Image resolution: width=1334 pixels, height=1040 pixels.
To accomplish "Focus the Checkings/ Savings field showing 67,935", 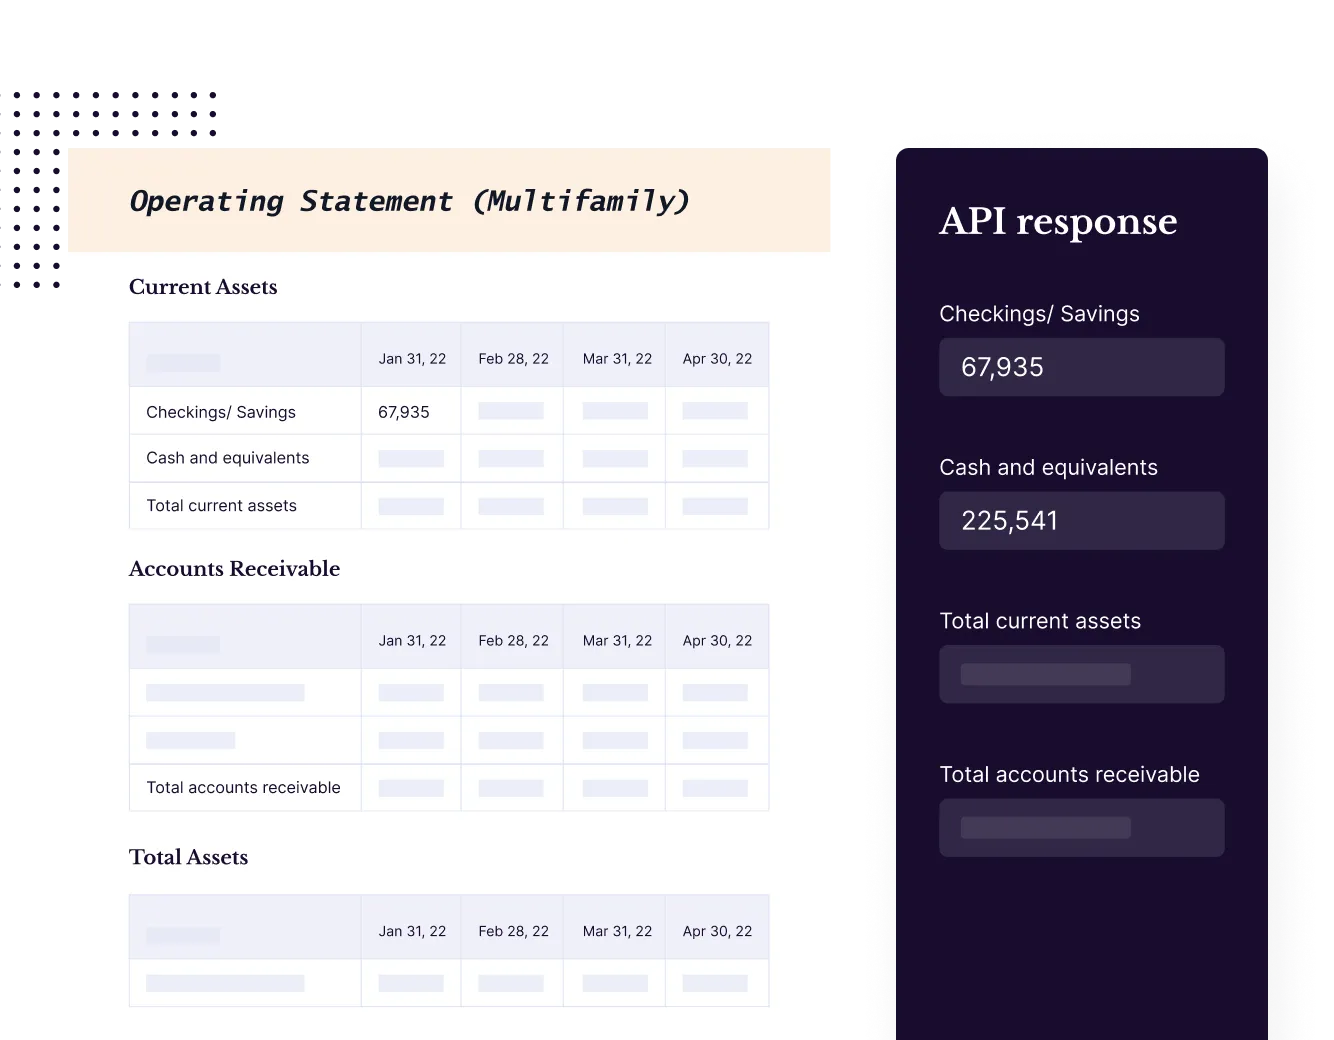I will [x=1081, y=367].
